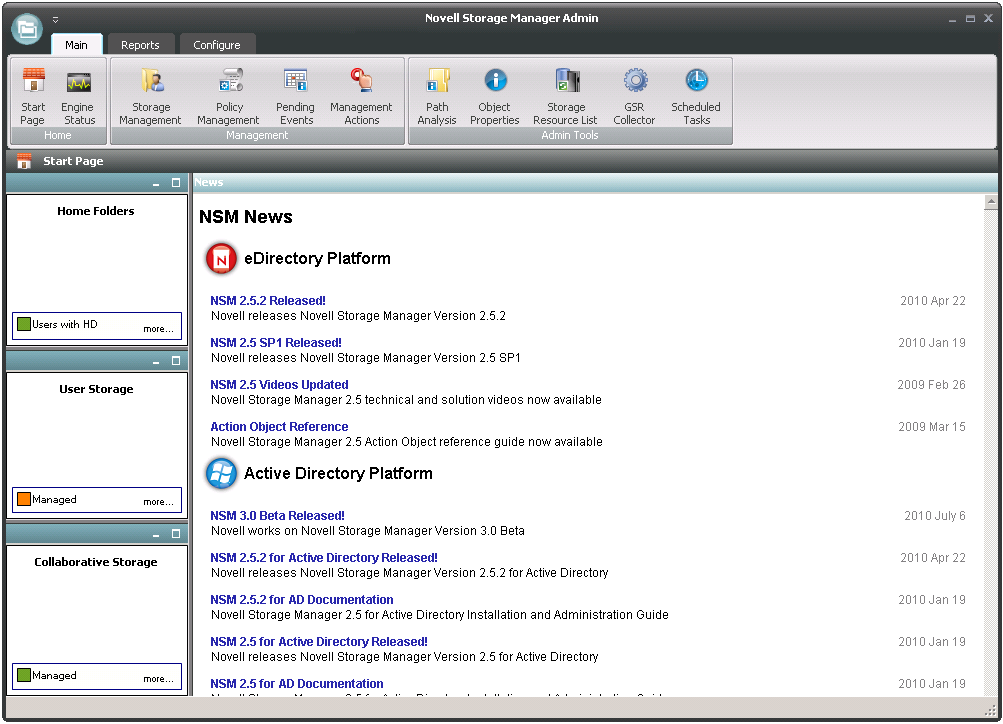Launch GSR Collector
The width and height of the screenshot is (1003, 724).
coord(635,96)
